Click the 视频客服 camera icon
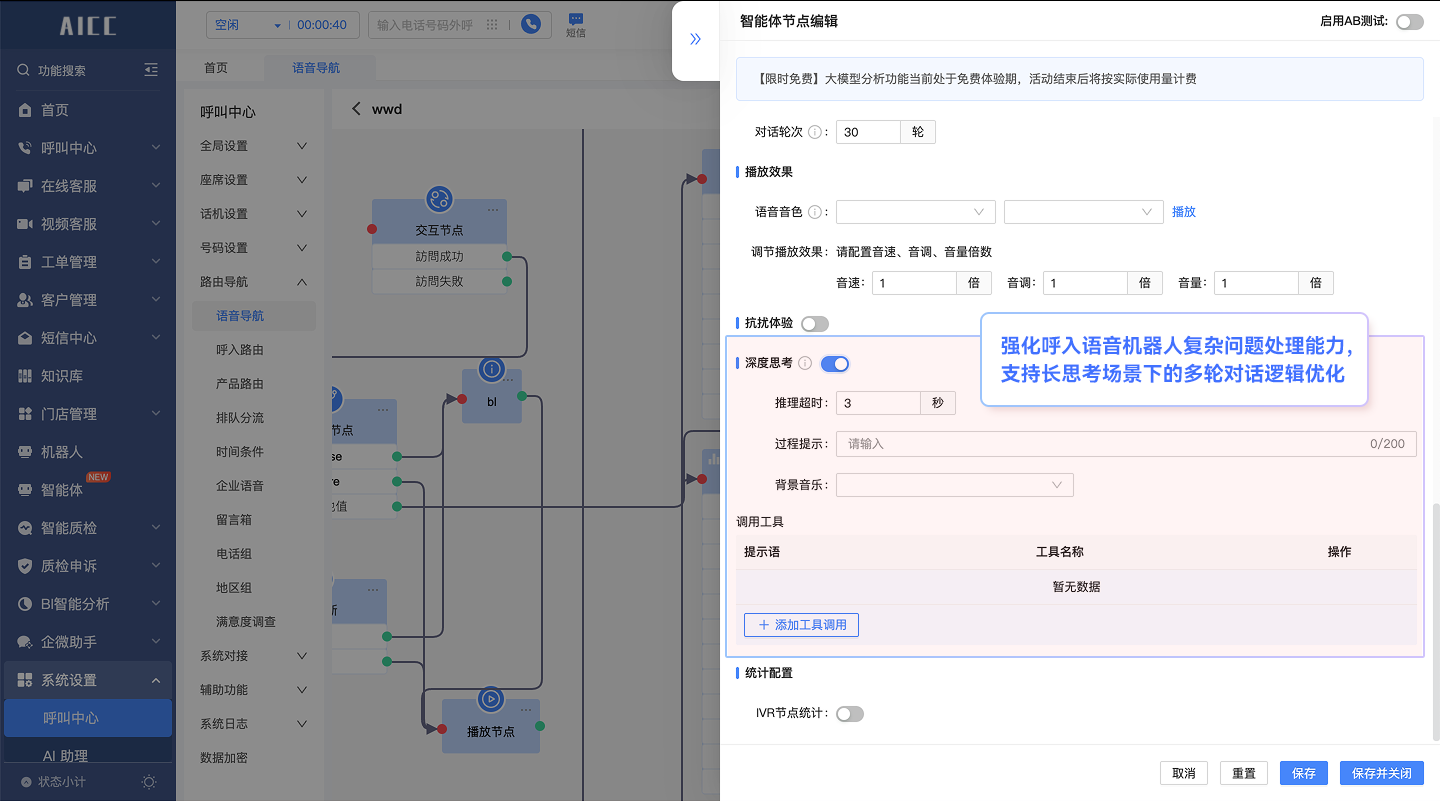The image size is (1440, 801). (x=25, y=224)
